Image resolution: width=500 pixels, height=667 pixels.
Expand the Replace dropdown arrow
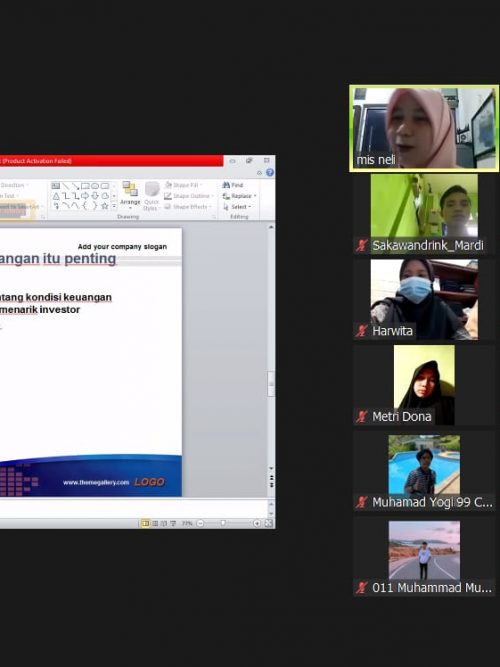(x=255, y=196)
